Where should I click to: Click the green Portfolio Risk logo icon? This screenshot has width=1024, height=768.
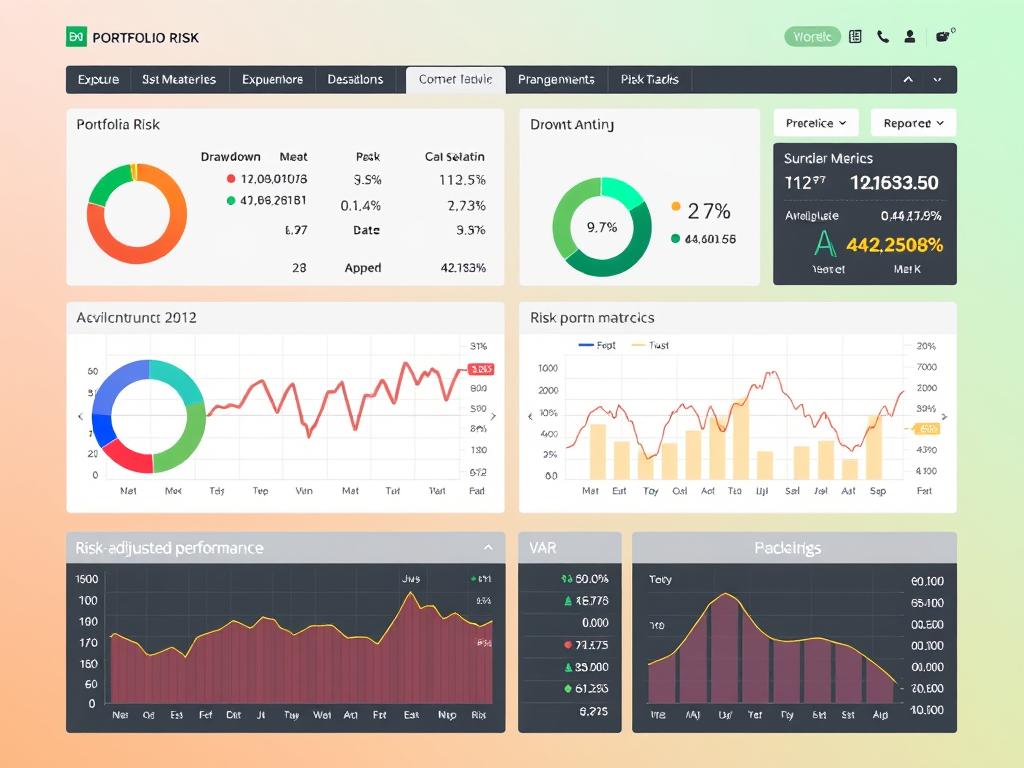point(76,37)
